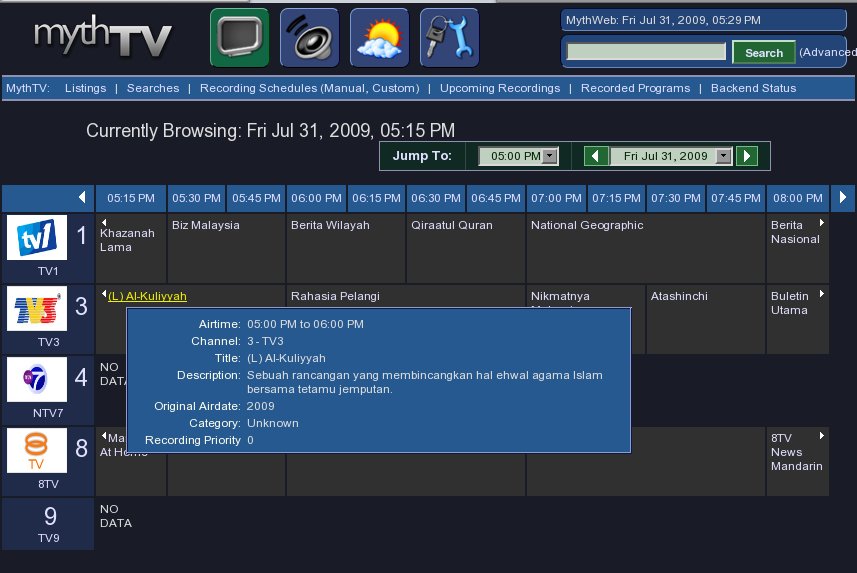Viewport: 857px width, 573px height.
Task: Open the music speaker icon
Action: [309, 37]
